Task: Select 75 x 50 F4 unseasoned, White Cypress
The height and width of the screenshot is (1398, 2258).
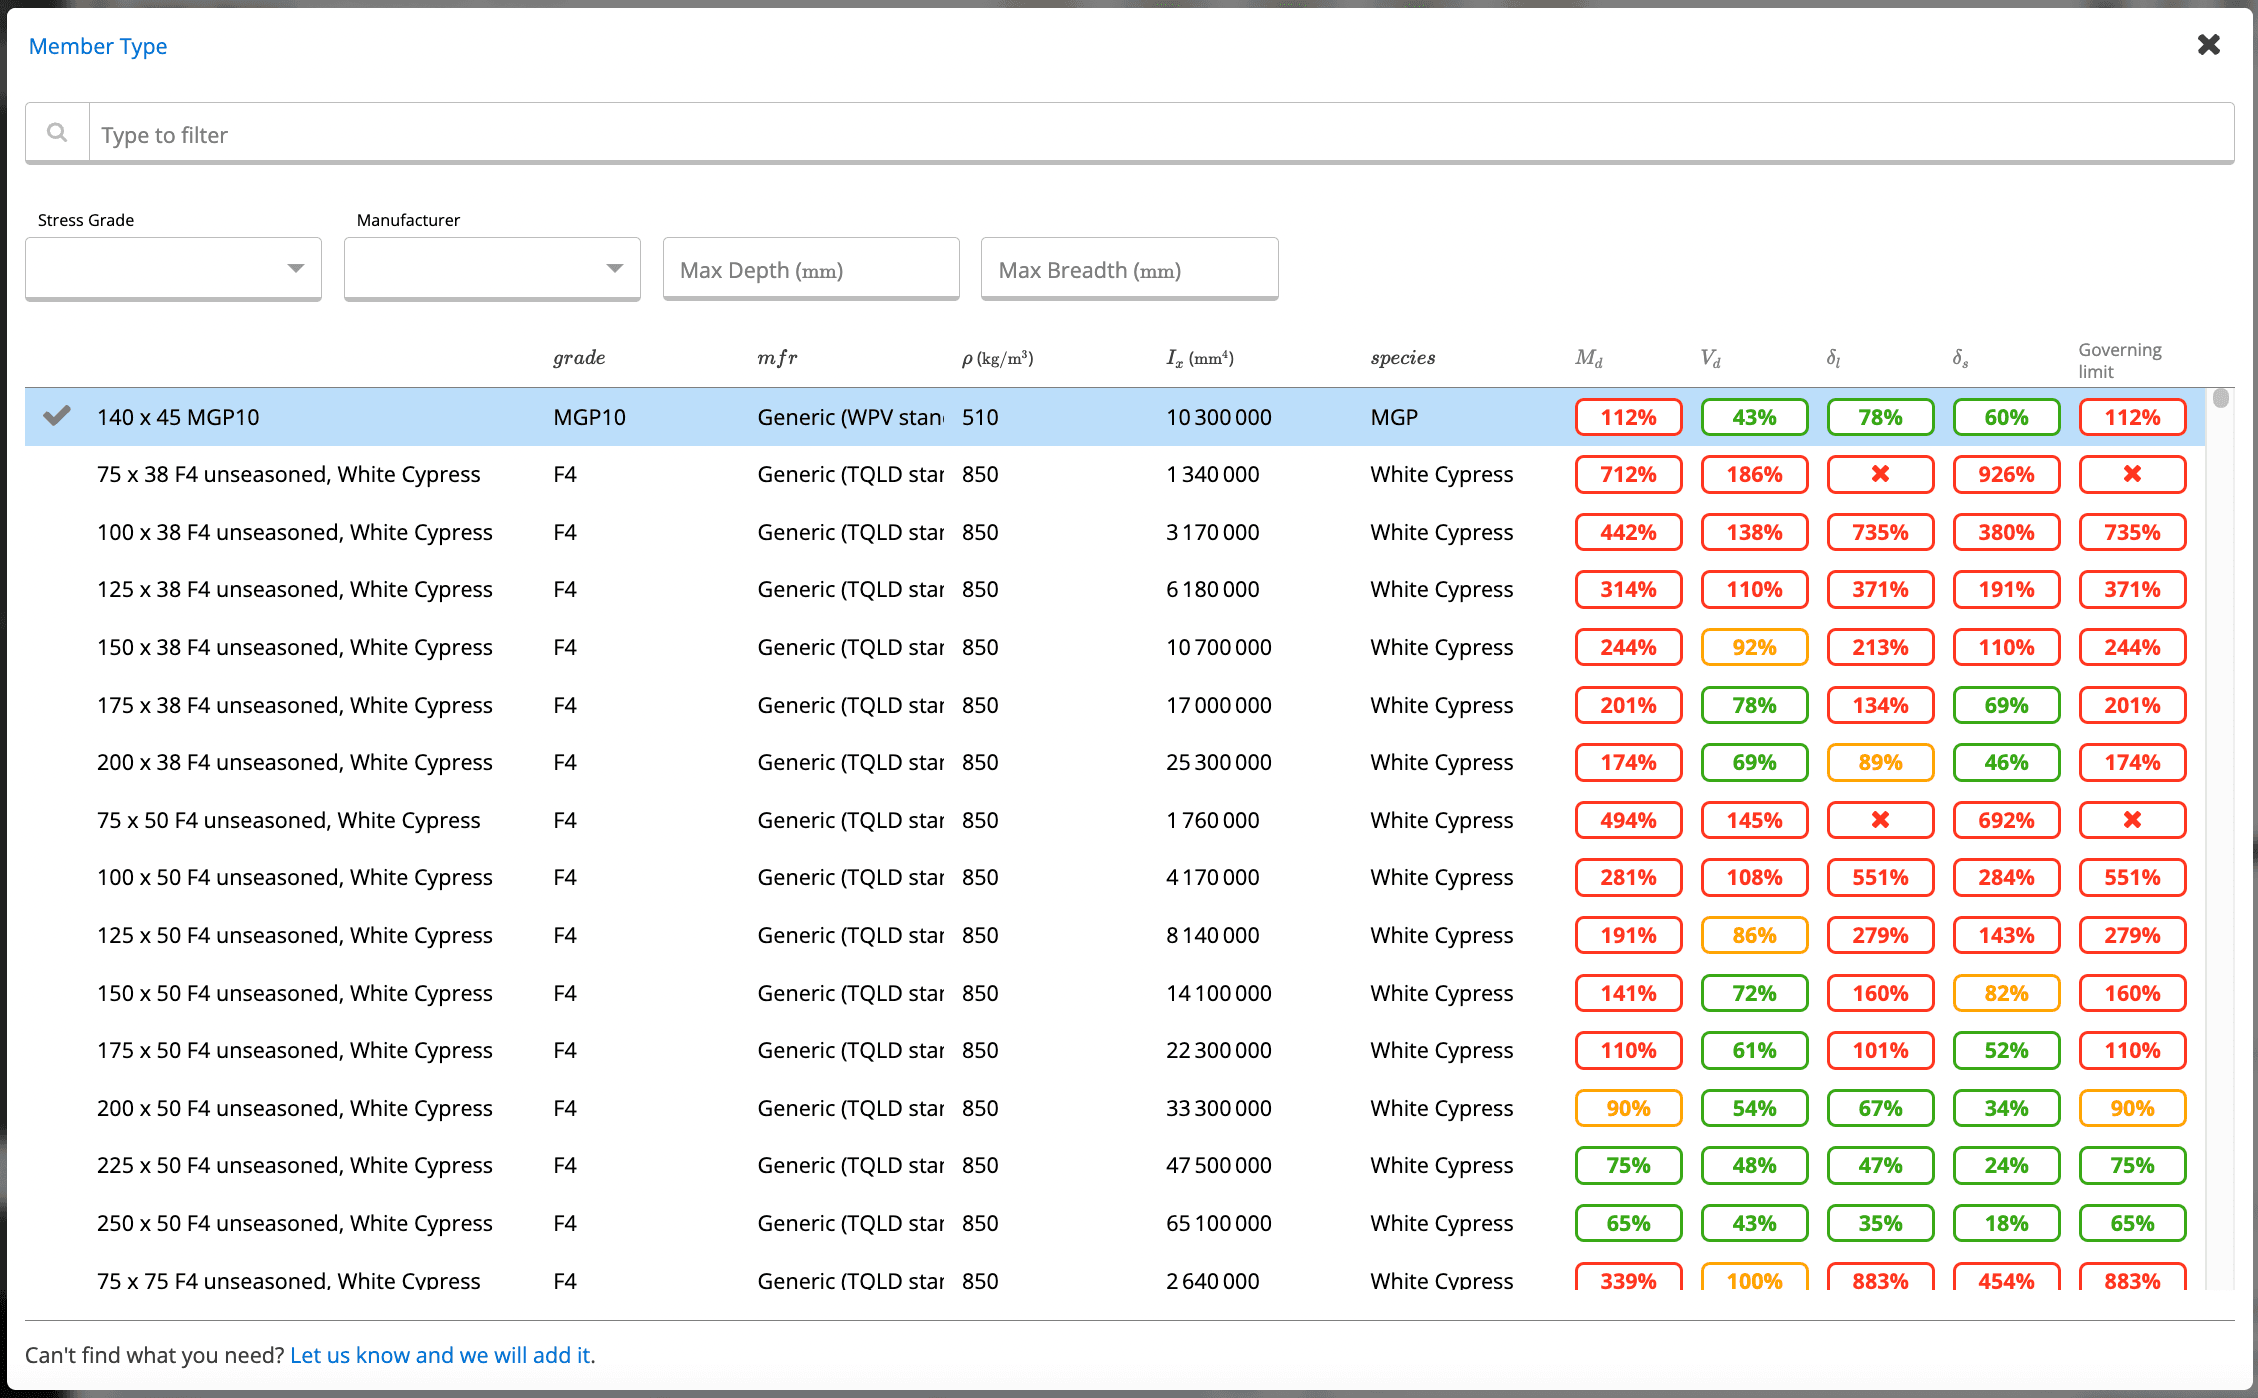Action: [1115, 820]
